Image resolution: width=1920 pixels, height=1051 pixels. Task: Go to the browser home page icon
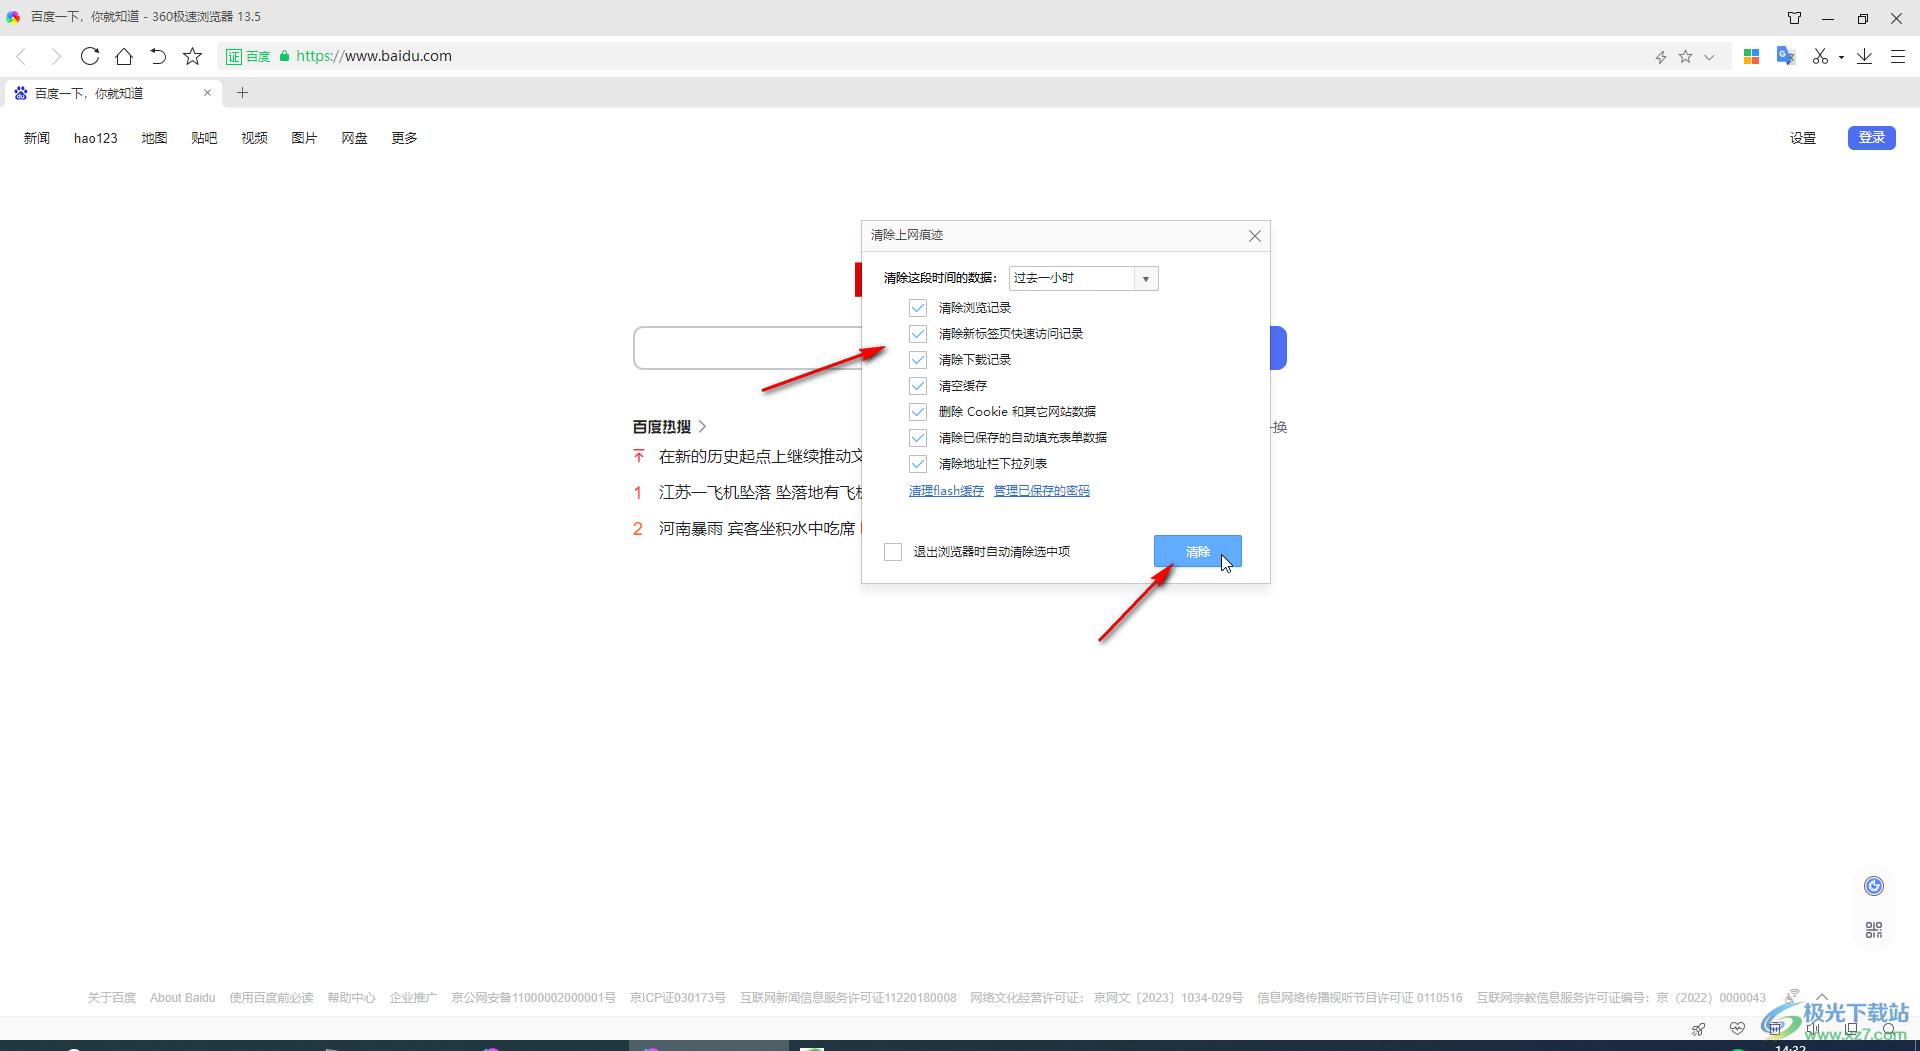click(x=124, y=56)
